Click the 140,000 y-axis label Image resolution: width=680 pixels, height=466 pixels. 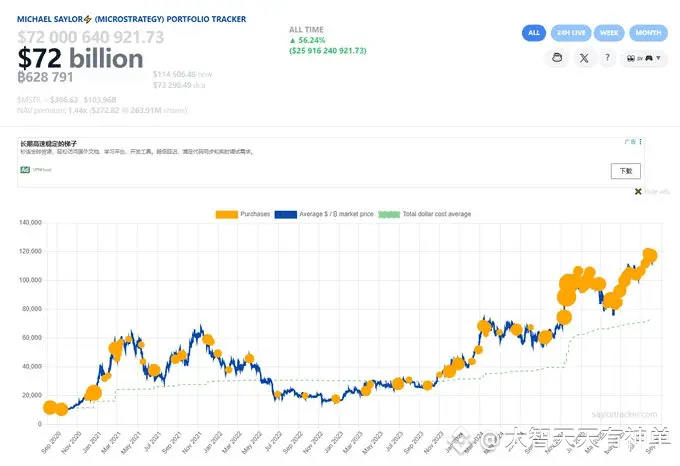[30, 223]
